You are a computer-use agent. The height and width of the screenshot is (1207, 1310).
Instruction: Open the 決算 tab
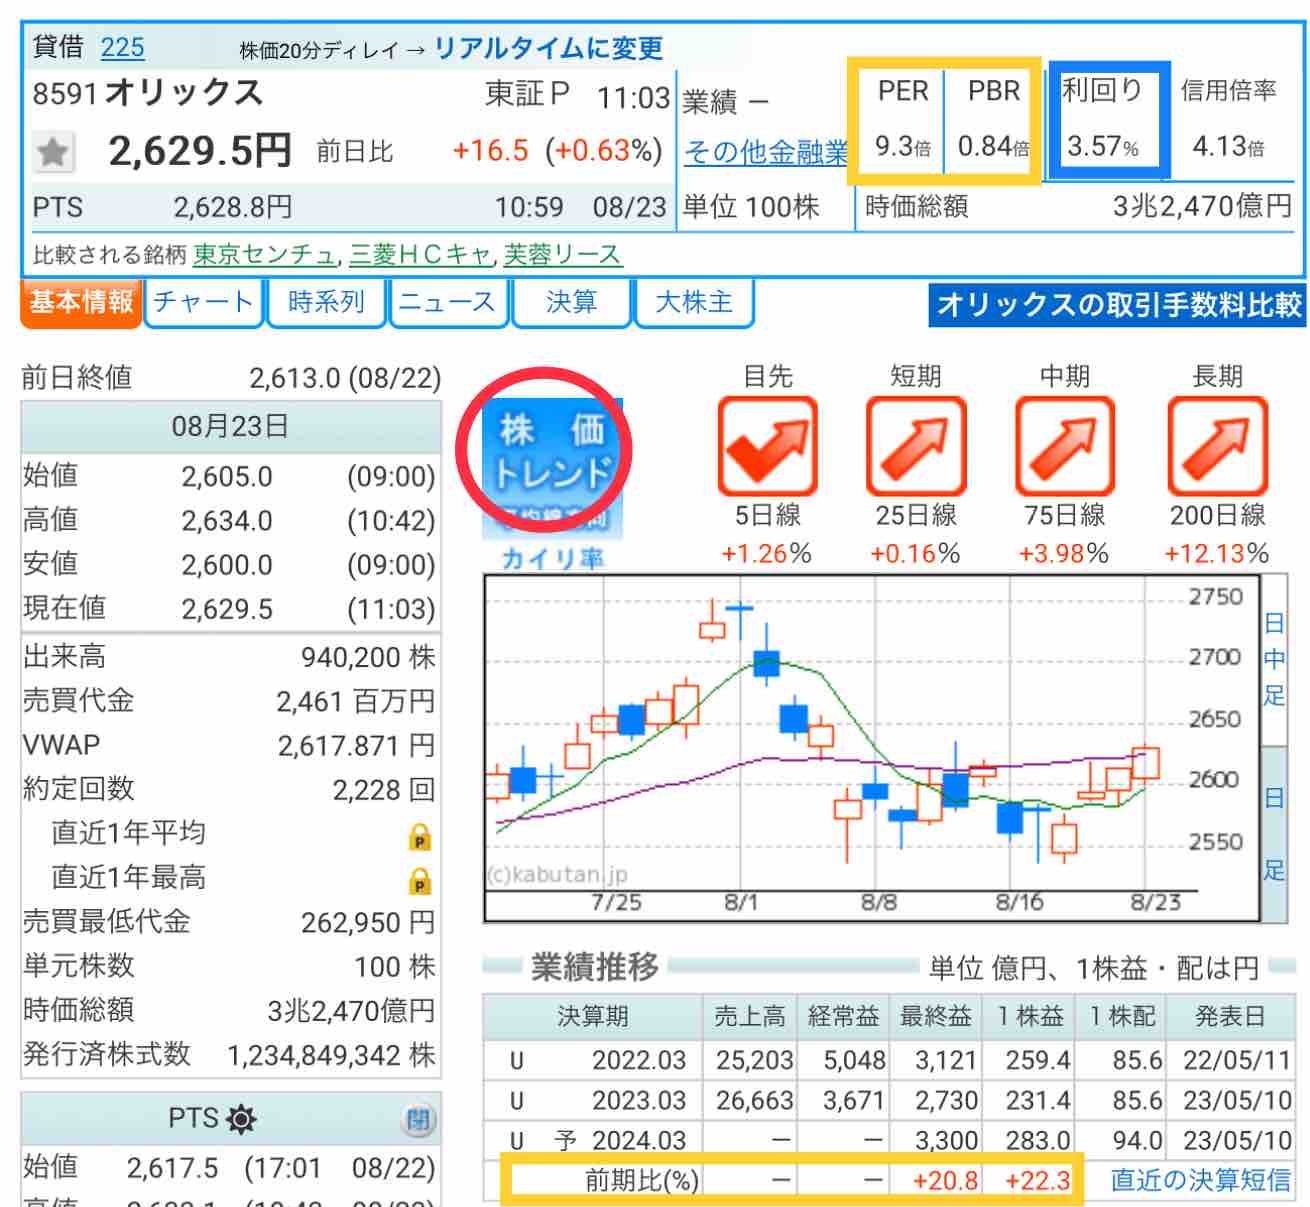[572, 302]
